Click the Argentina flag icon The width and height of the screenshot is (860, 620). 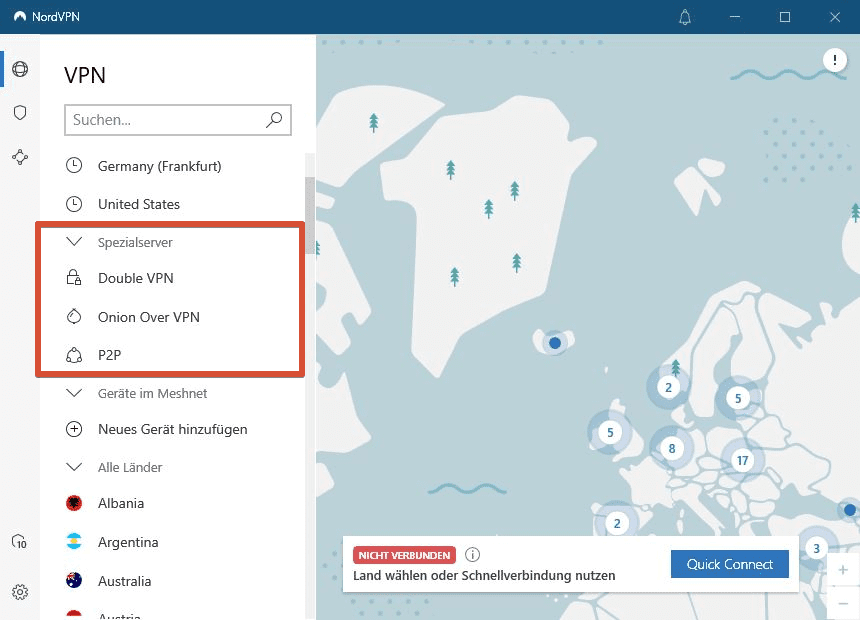coord(74,542)
